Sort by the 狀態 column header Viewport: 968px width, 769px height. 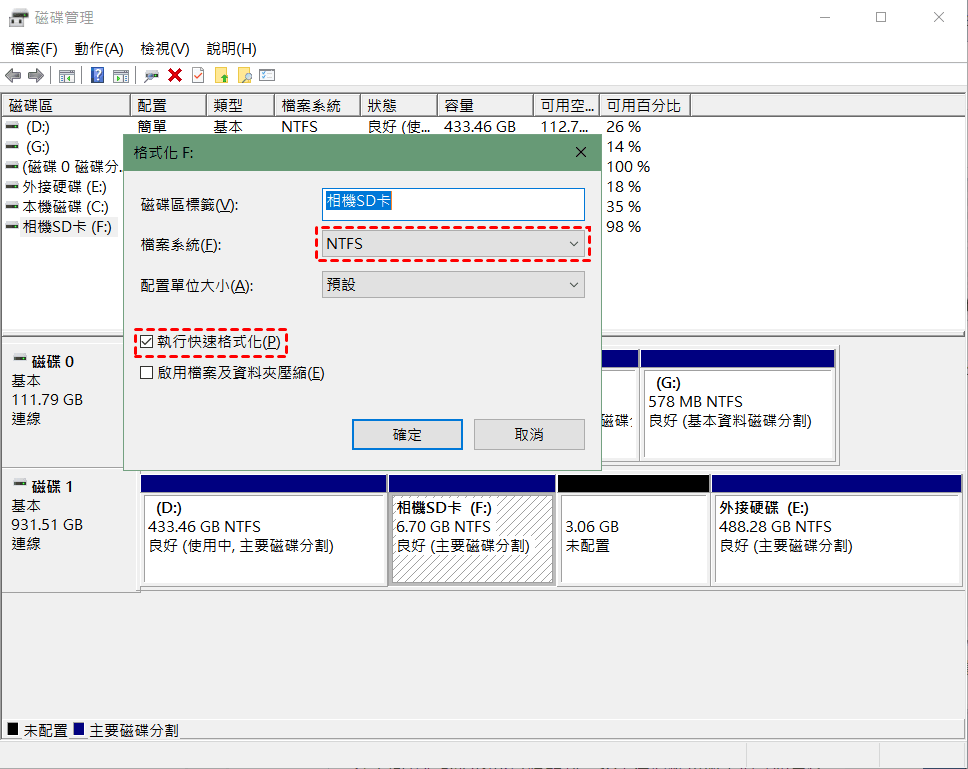399,106
